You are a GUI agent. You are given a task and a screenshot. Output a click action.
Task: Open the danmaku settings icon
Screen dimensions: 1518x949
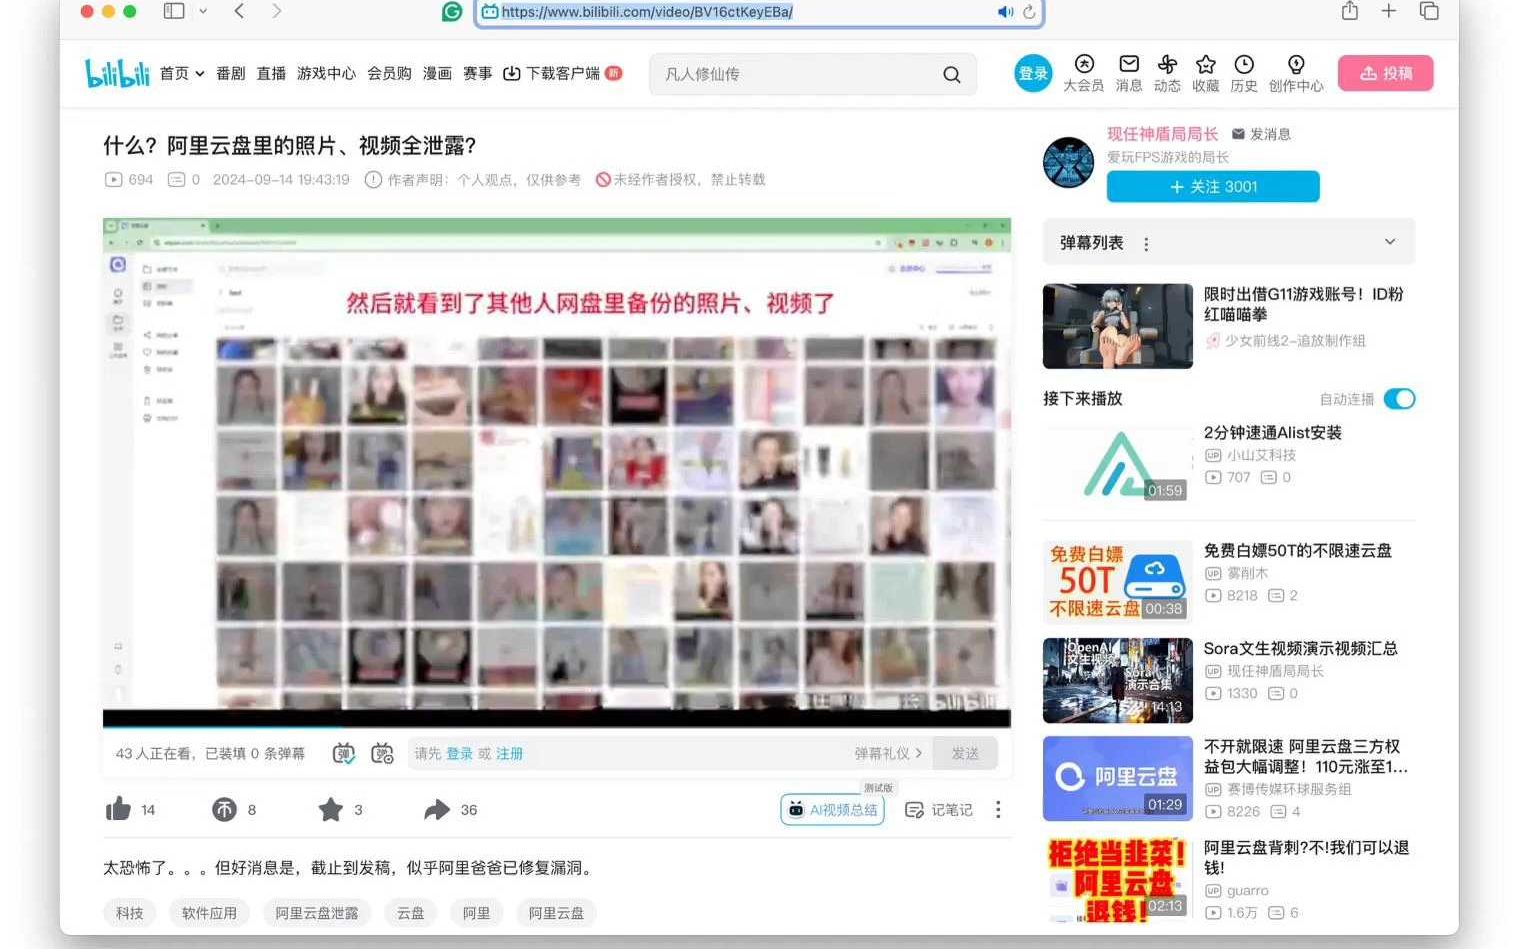pos(382,753)
